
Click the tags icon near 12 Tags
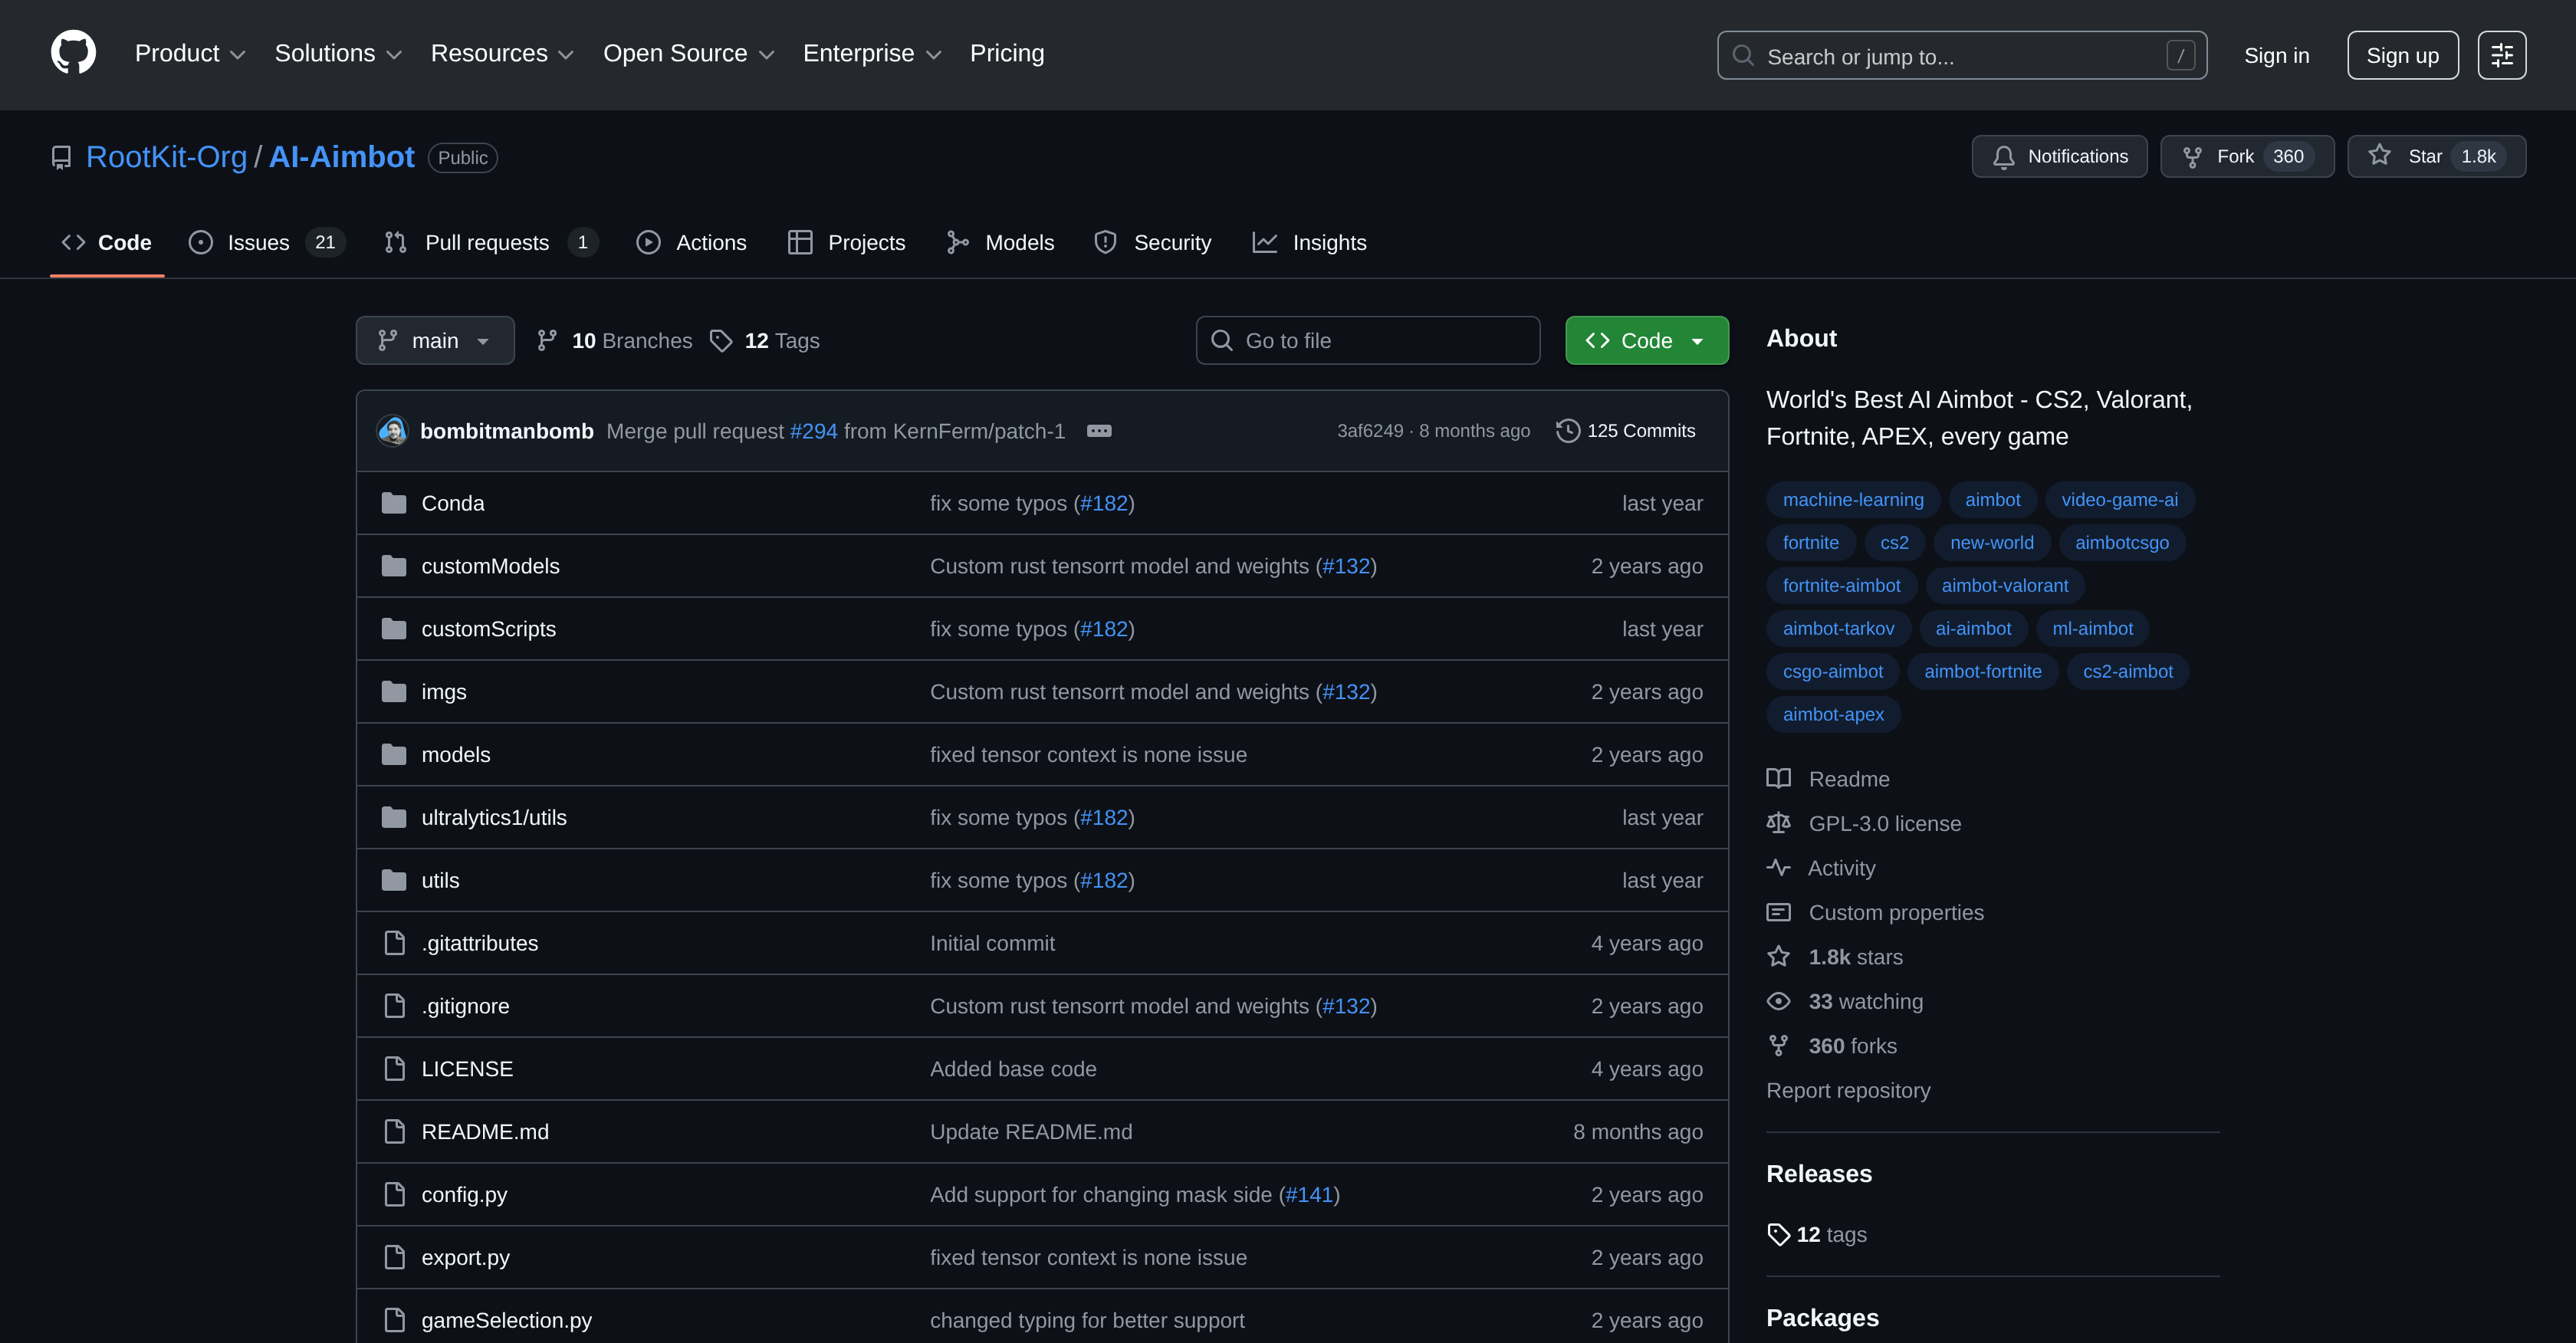(x=722, y=340)
